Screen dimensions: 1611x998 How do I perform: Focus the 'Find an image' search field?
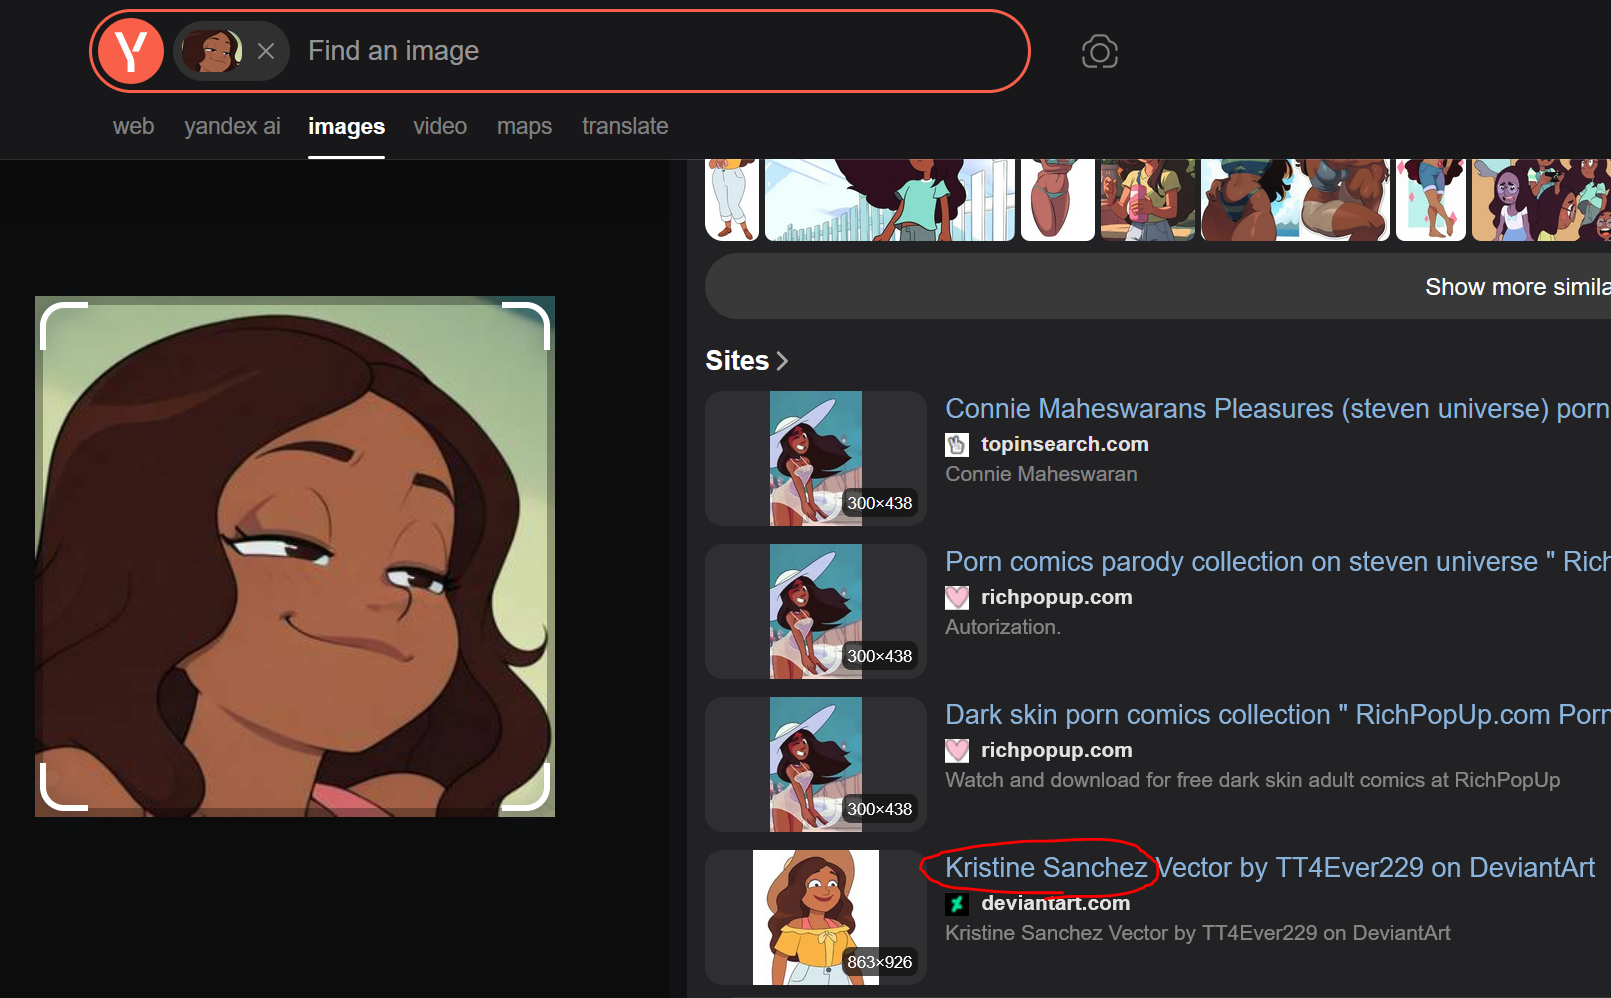(x=660, y=51)
